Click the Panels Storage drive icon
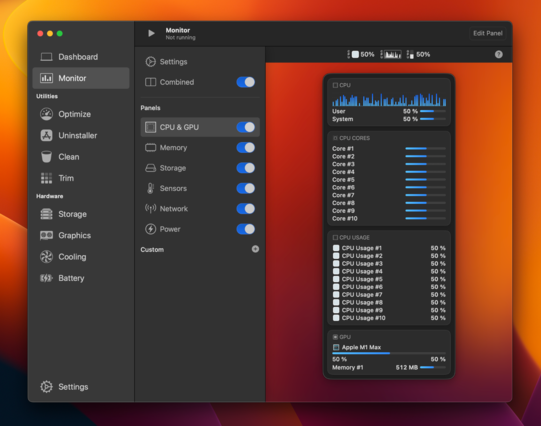This screenshot has height=426, width=541. (150, 168)
